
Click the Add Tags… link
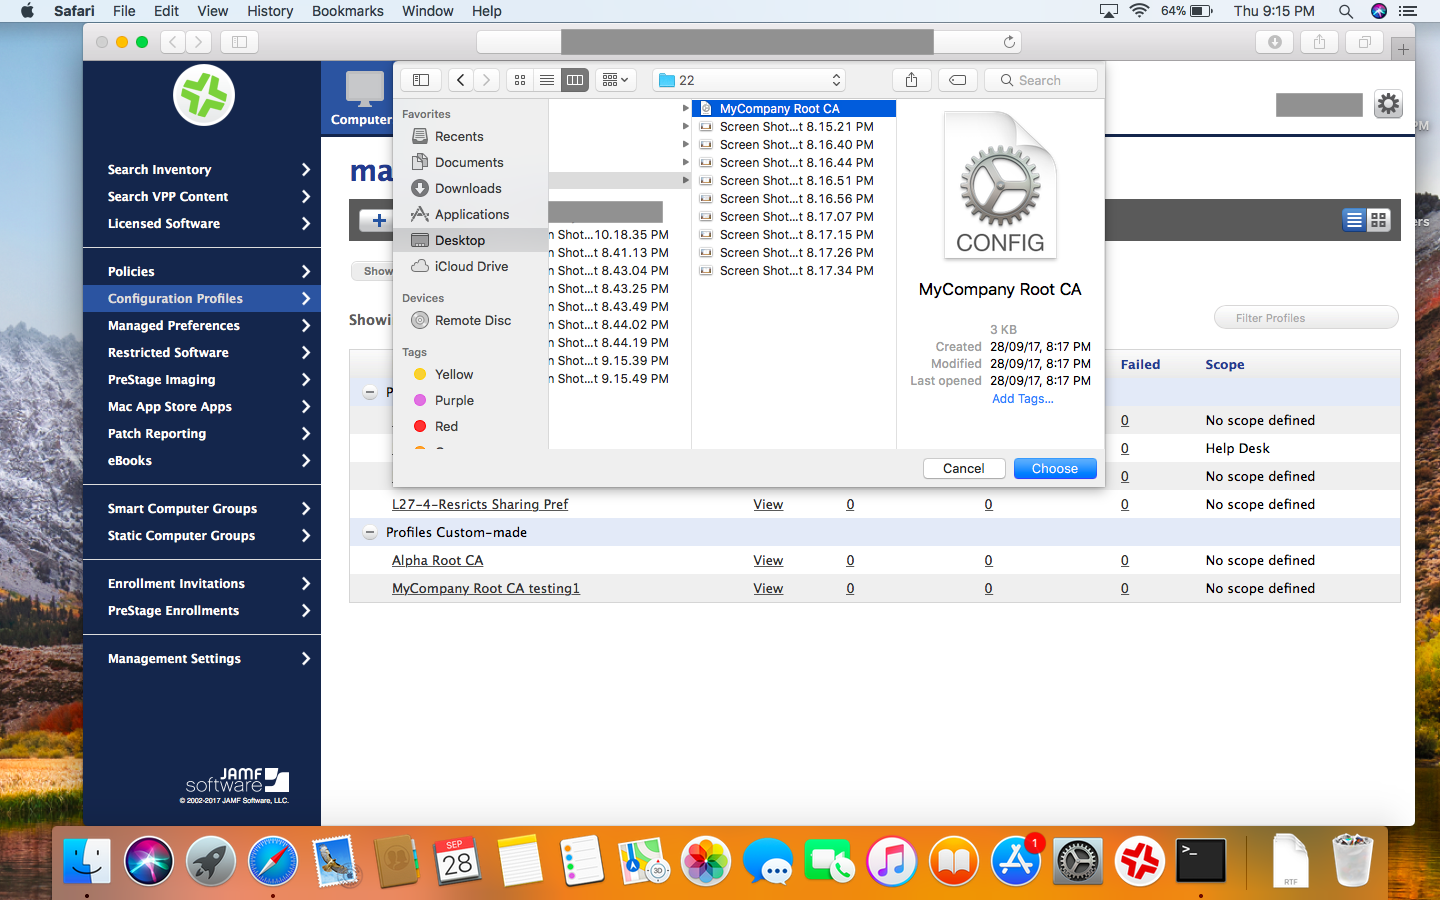pyautogui.click(x=1022, y=398)
